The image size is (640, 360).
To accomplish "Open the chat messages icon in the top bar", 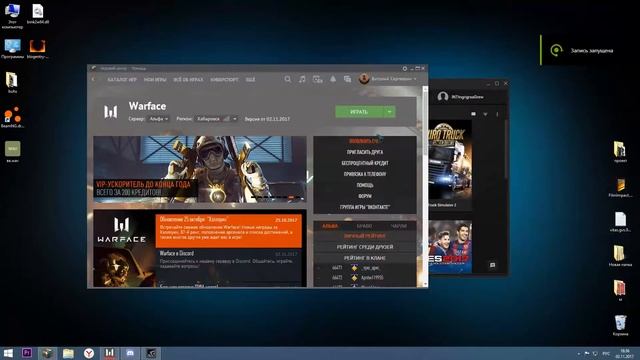I will 347,79.
